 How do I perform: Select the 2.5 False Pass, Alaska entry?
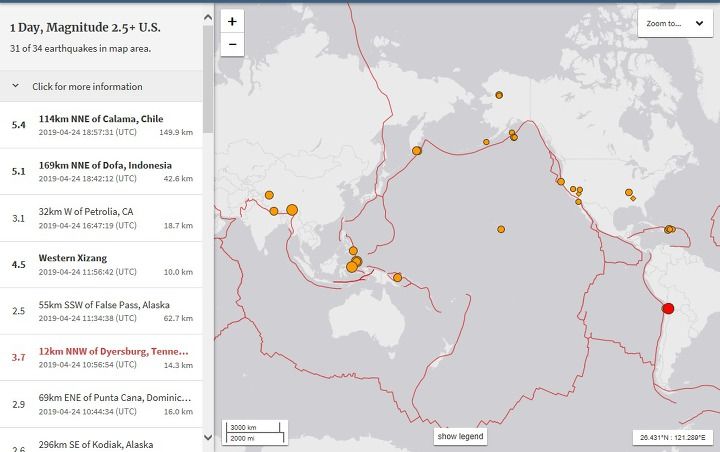pos(101,311)
